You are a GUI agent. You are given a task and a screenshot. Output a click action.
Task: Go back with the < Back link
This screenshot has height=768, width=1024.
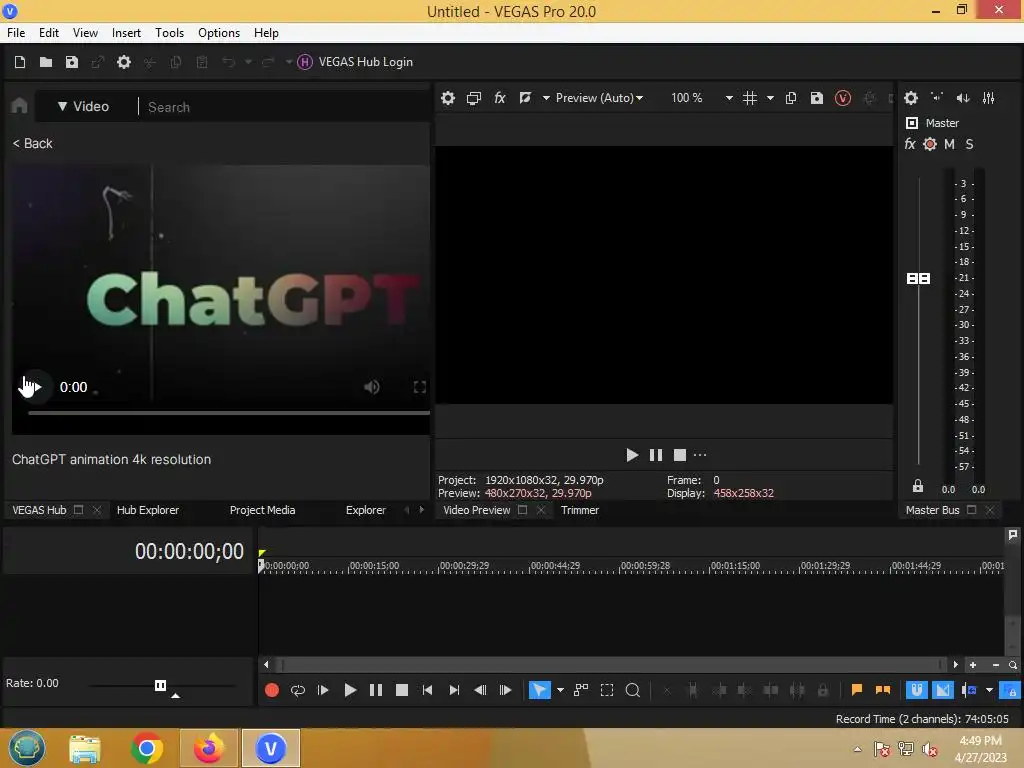33,144
